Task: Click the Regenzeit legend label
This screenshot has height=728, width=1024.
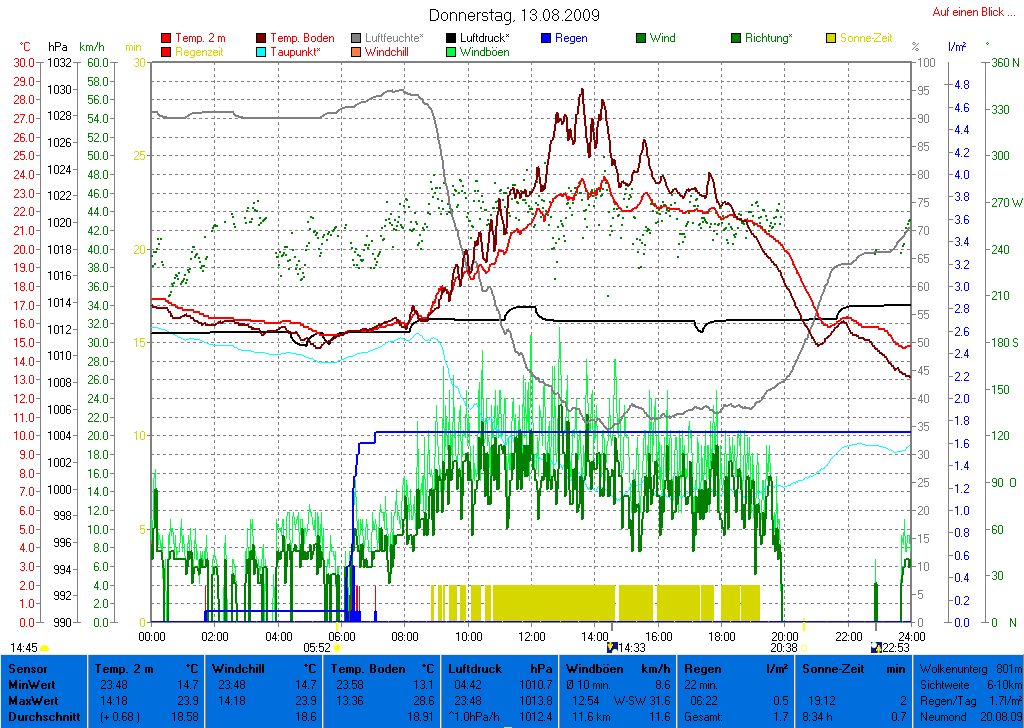Action: point(200,52)
